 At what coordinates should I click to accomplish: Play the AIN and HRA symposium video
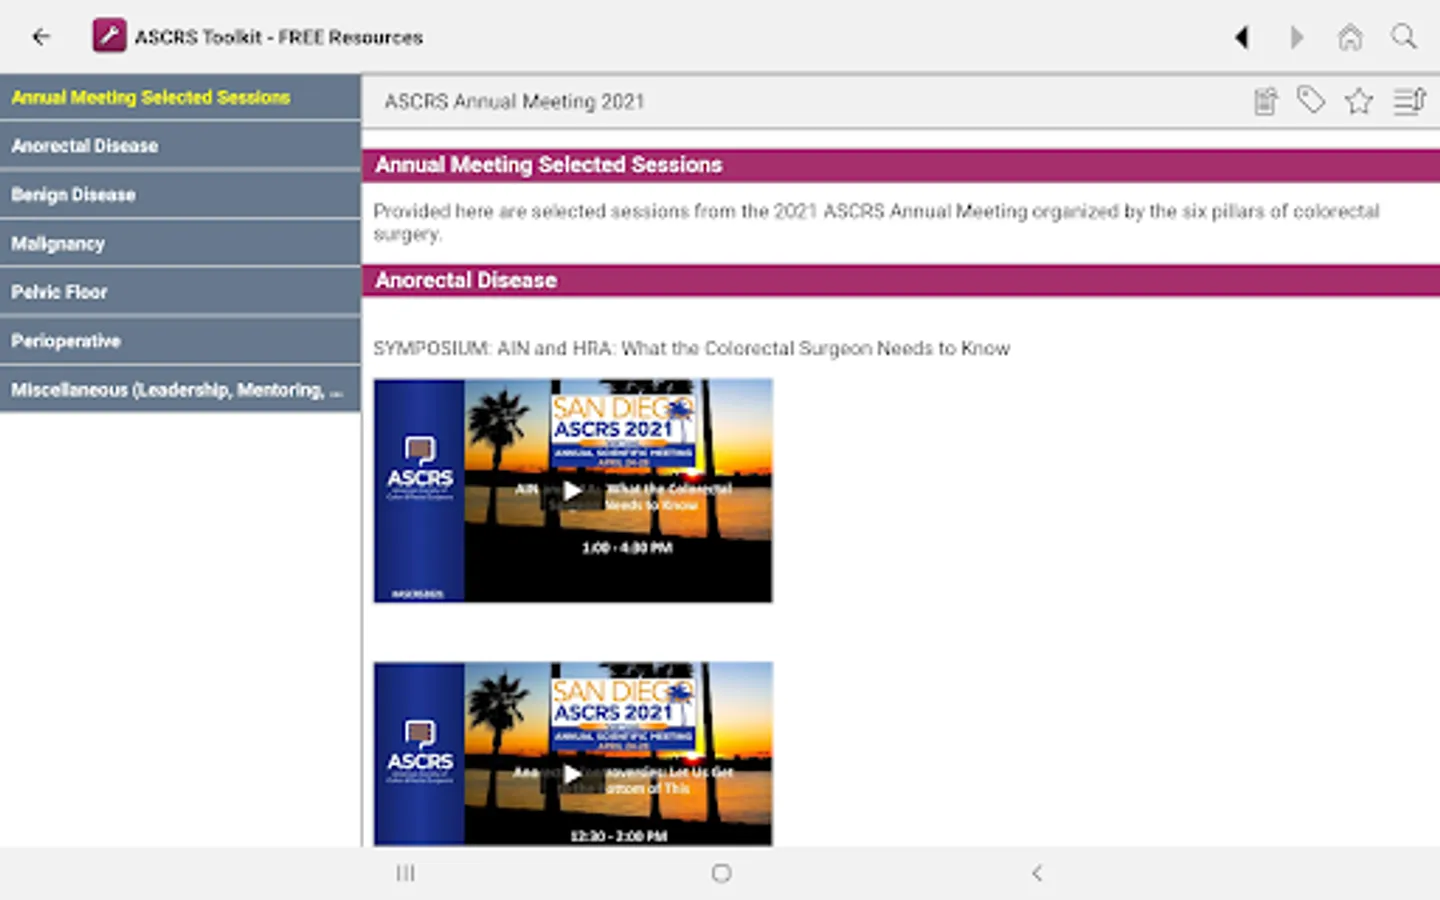[x=573, y=491]
